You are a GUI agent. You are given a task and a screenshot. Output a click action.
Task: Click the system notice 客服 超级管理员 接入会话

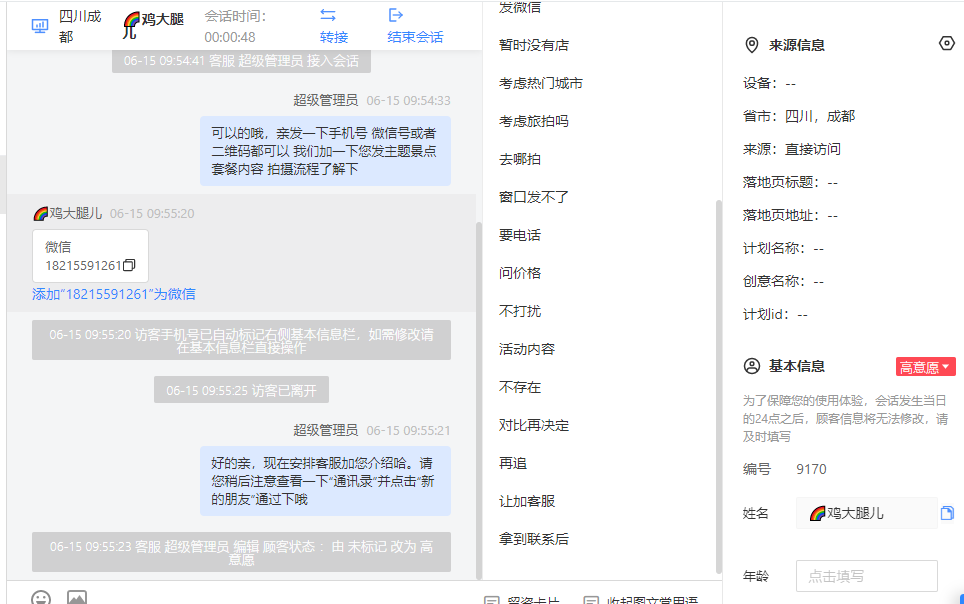tap(241, 61)
